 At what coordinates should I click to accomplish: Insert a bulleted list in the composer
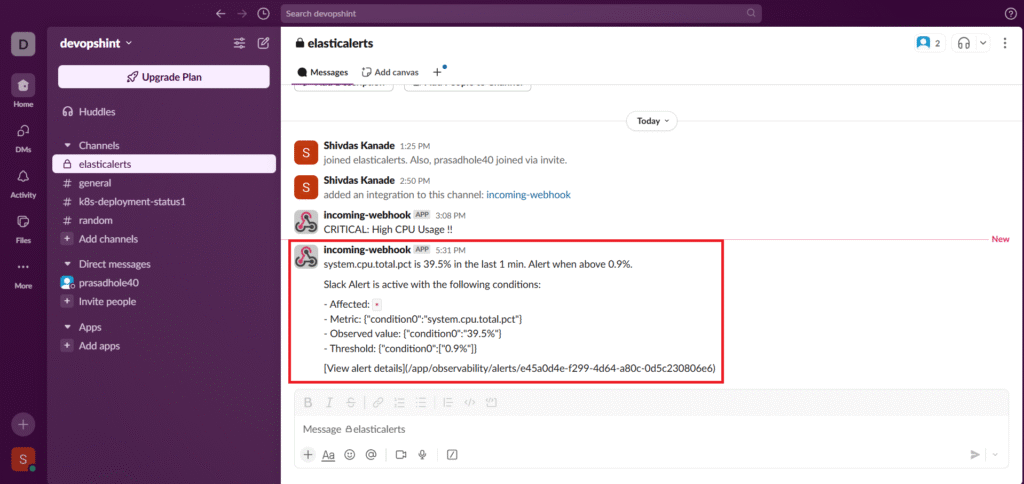pyautogui.click(x=421, y=402)
